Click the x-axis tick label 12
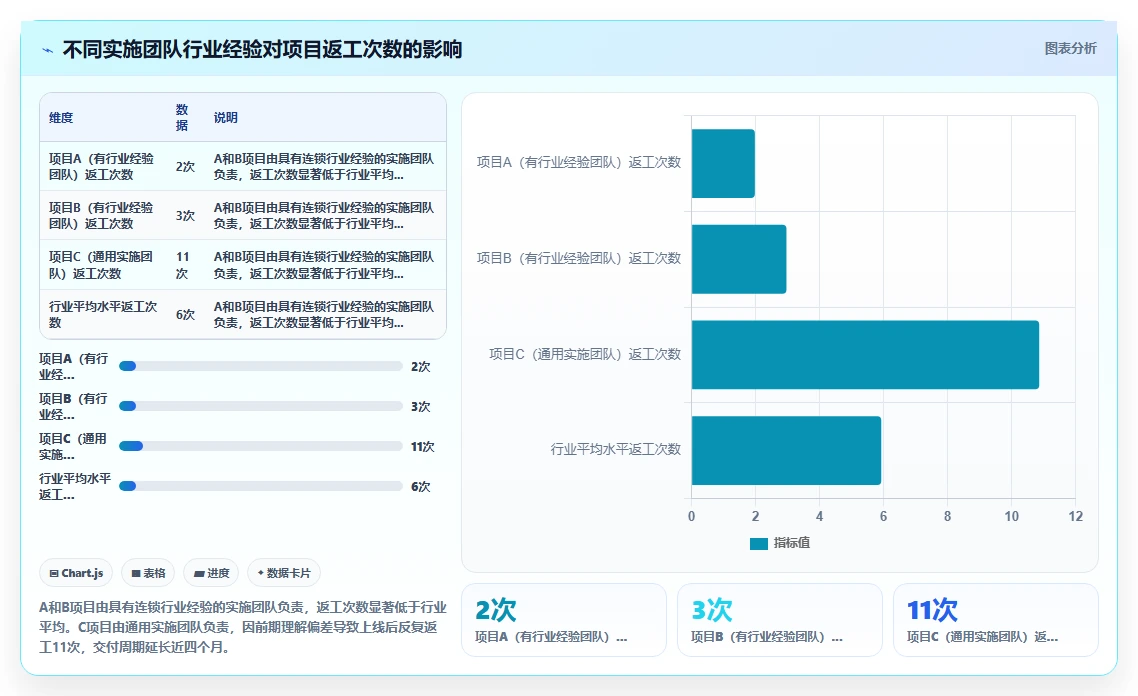The height and width of the screenshot is (696, 1138). (1075, 516)
